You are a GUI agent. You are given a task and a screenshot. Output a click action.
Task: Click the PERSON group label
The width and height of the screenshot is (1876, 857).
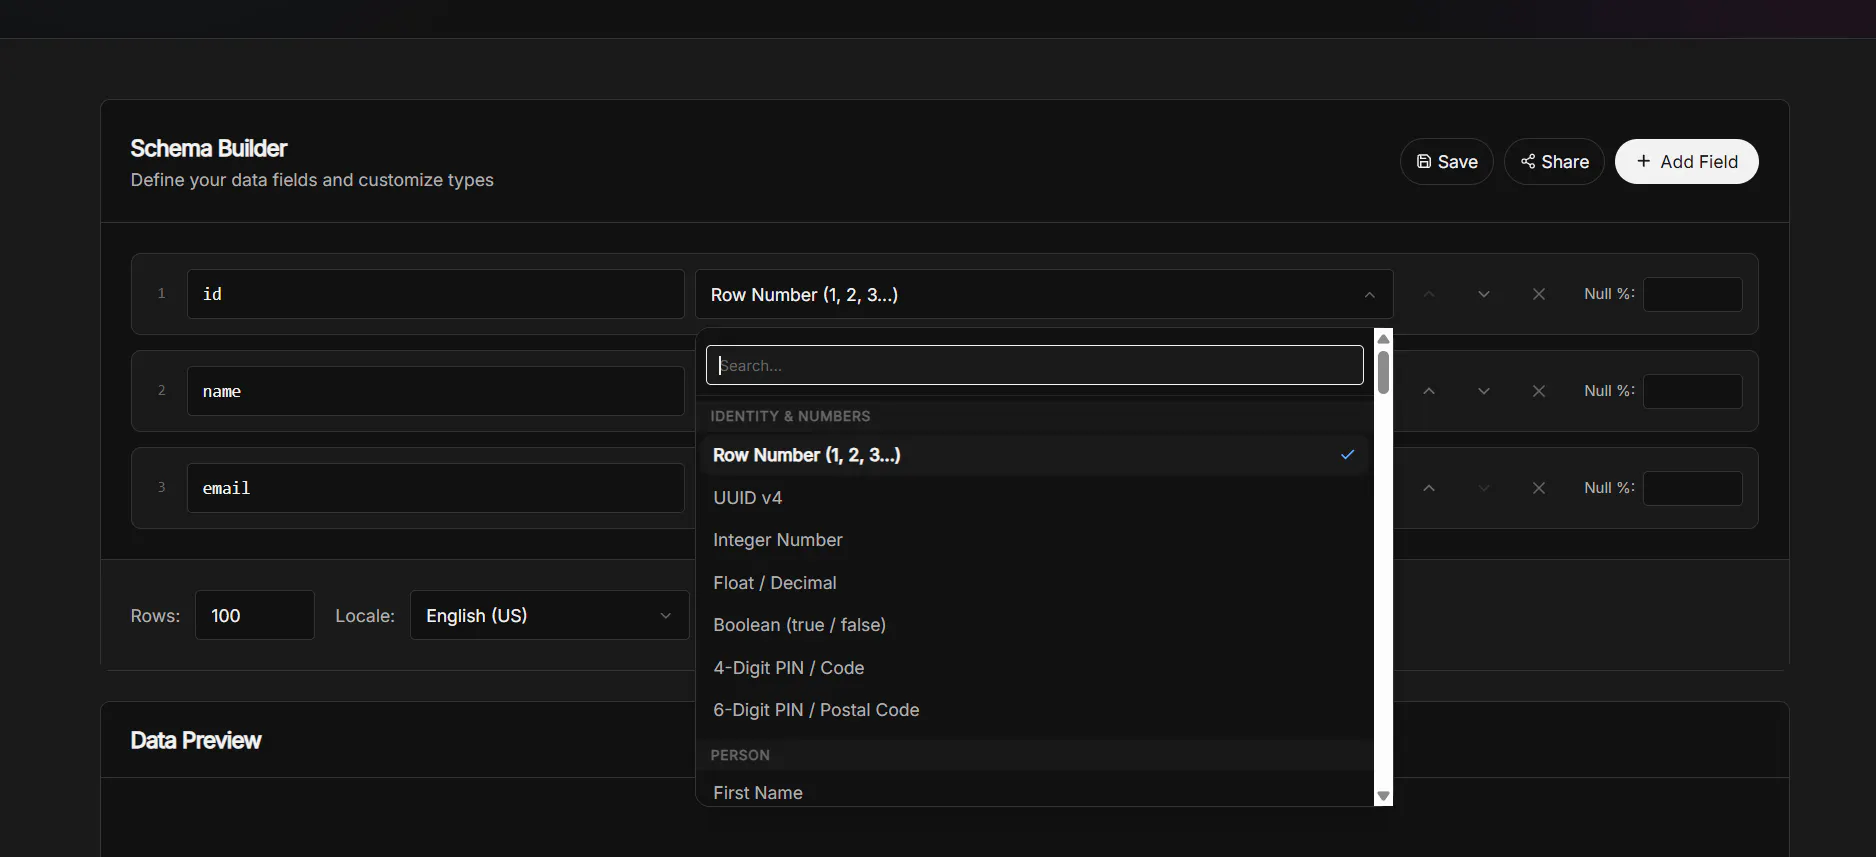pyautogui.click(x=740, y=755)
